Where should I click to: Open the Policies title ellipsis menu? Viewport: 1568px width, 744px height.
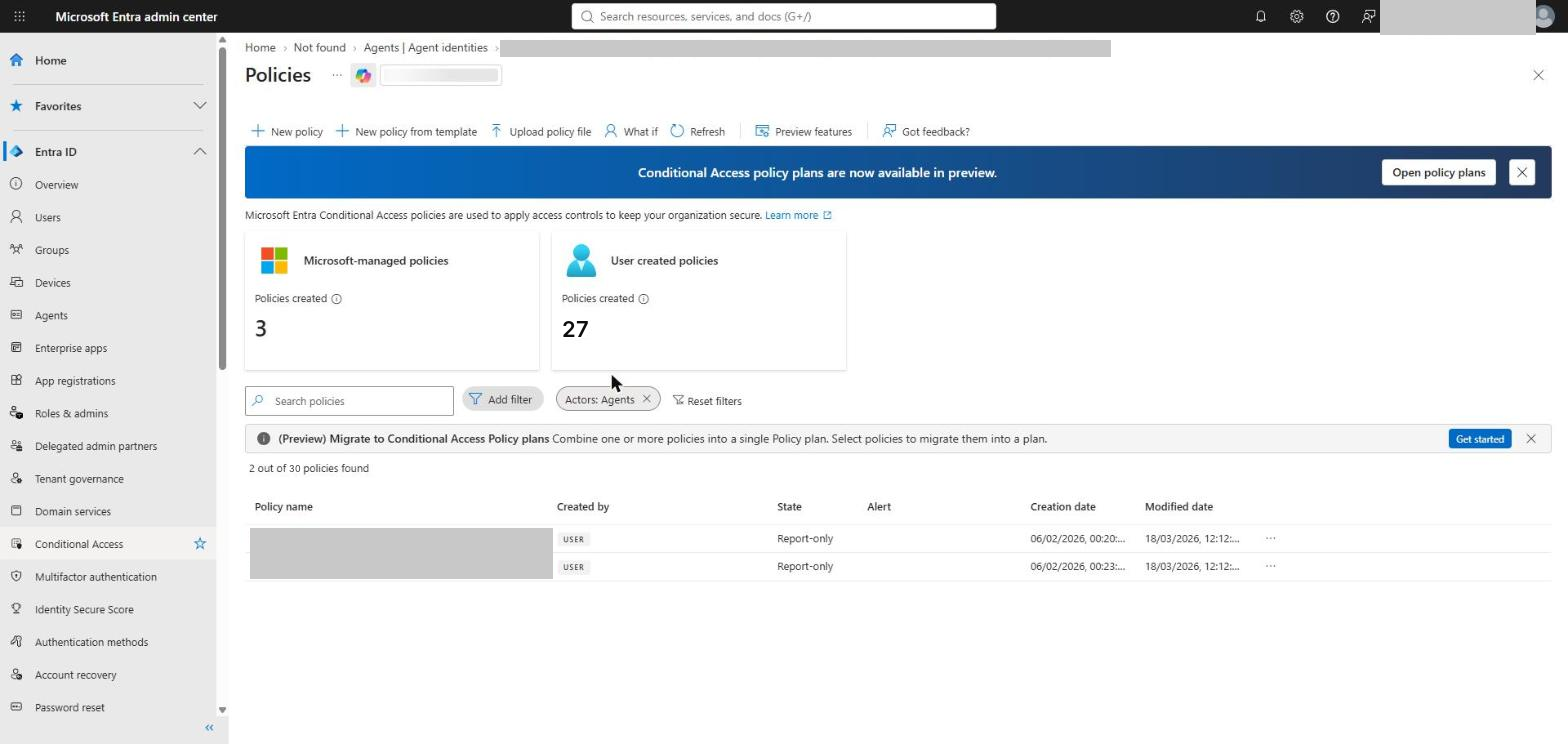337,75
